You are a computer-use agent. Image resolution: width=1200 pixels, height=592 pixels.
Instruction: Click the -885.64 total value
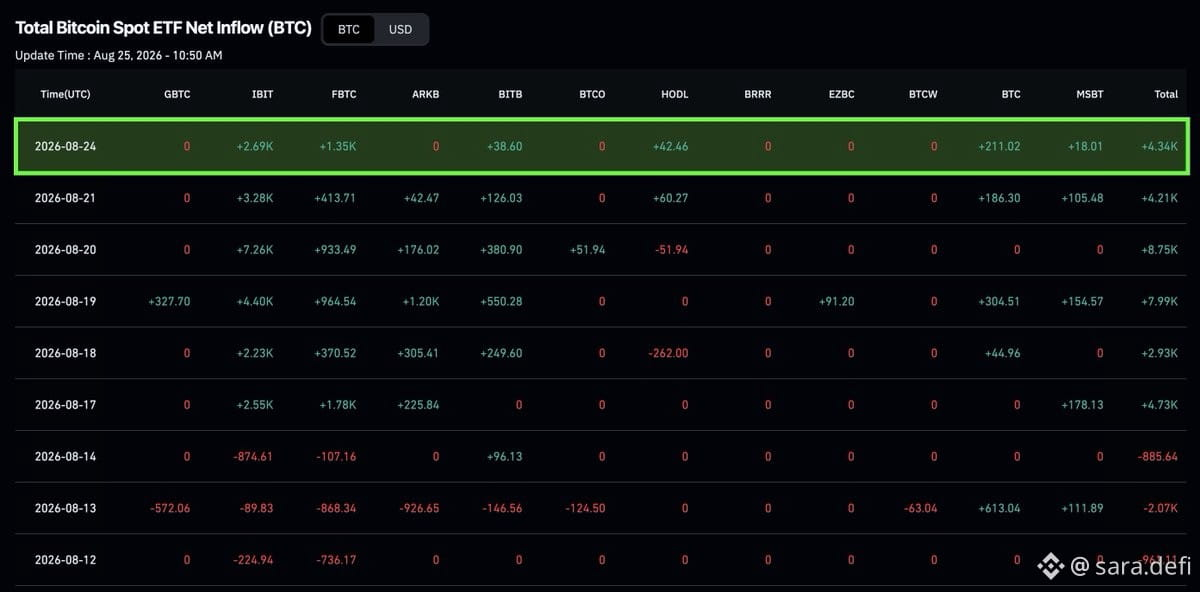[1158, 457]
